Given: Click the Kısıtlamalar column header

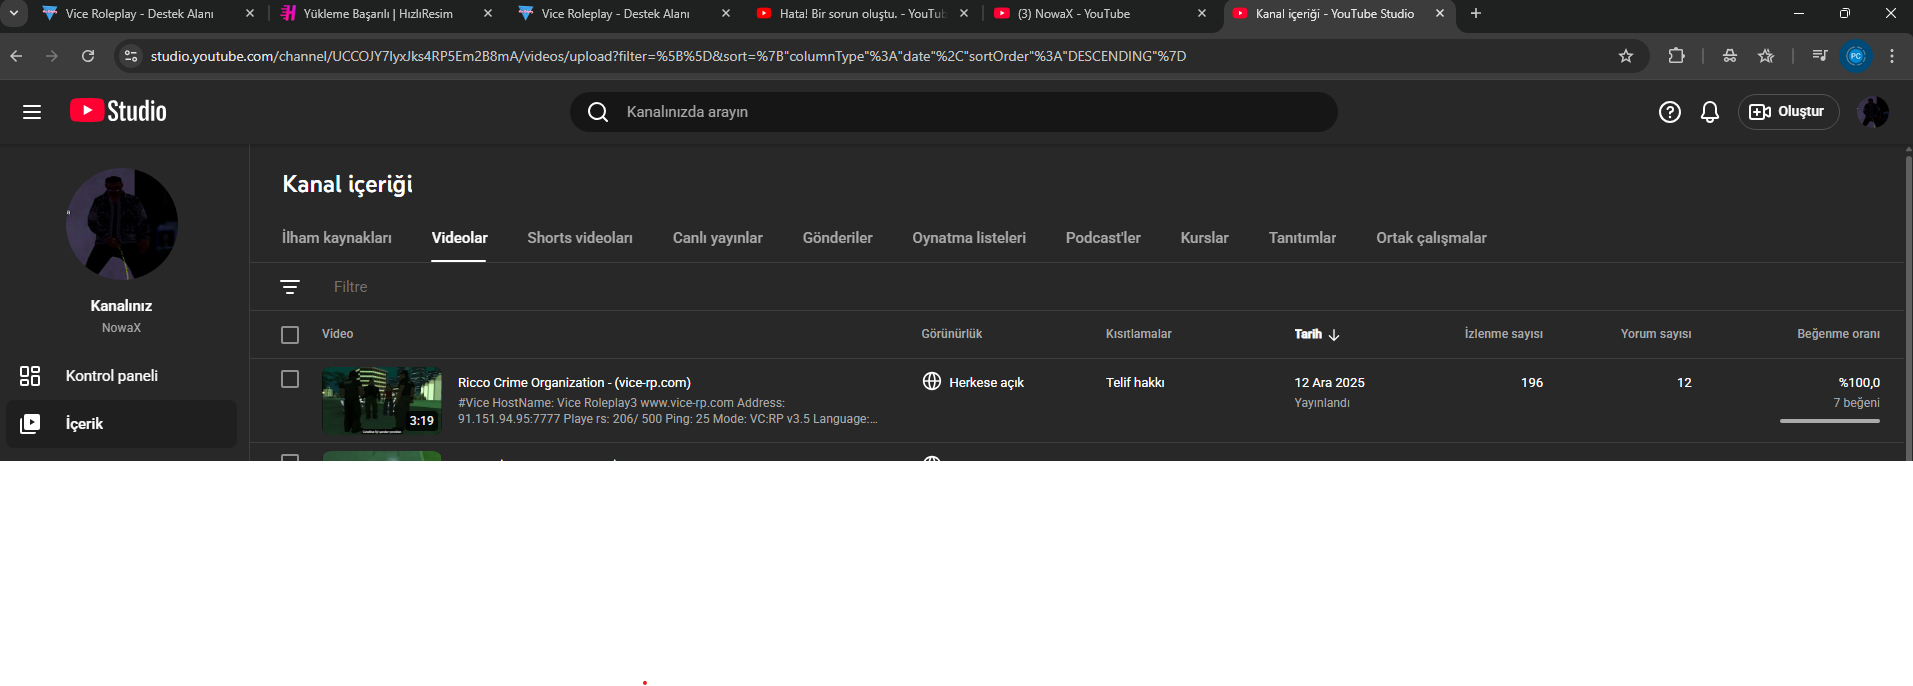Looking at the screenshot, I should 1138,334.
